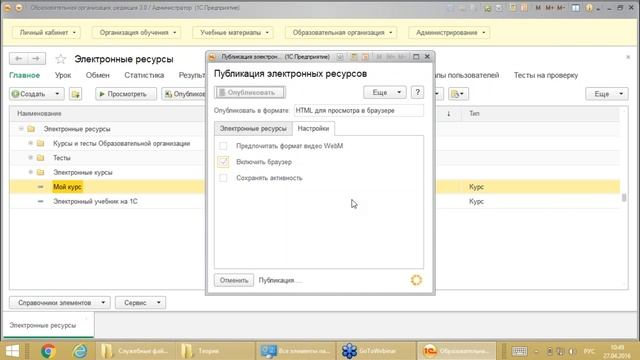The height and width of the screenshot is (360, 640).
Task: Go forward with the right arrow button
Action: pos(36,59)
